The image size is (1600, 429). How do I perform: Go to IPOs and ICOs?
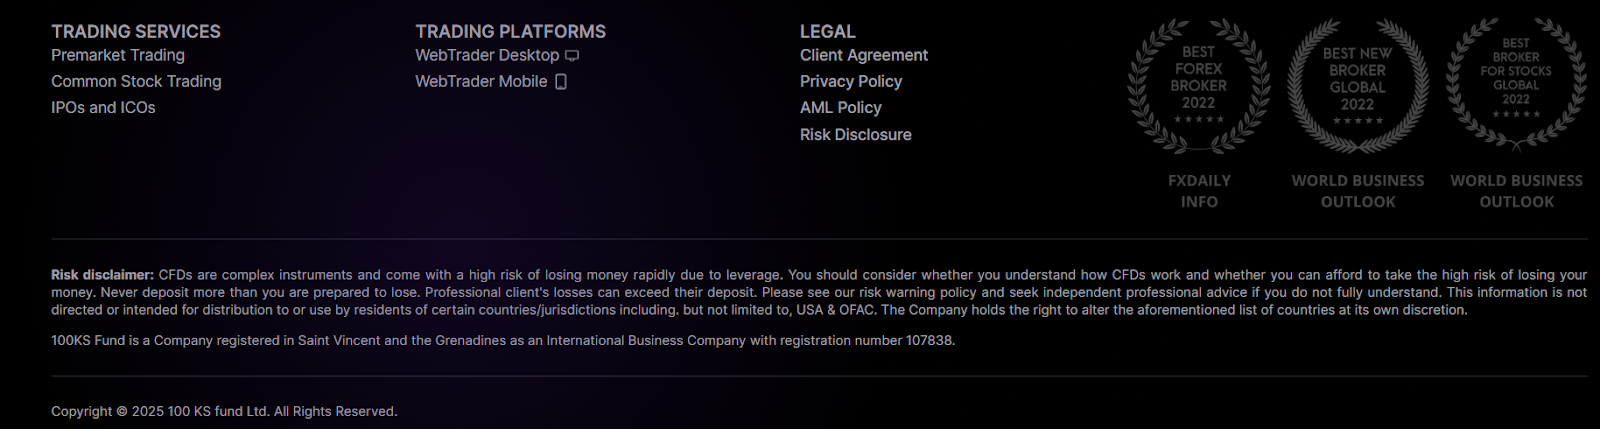(103, 107)
